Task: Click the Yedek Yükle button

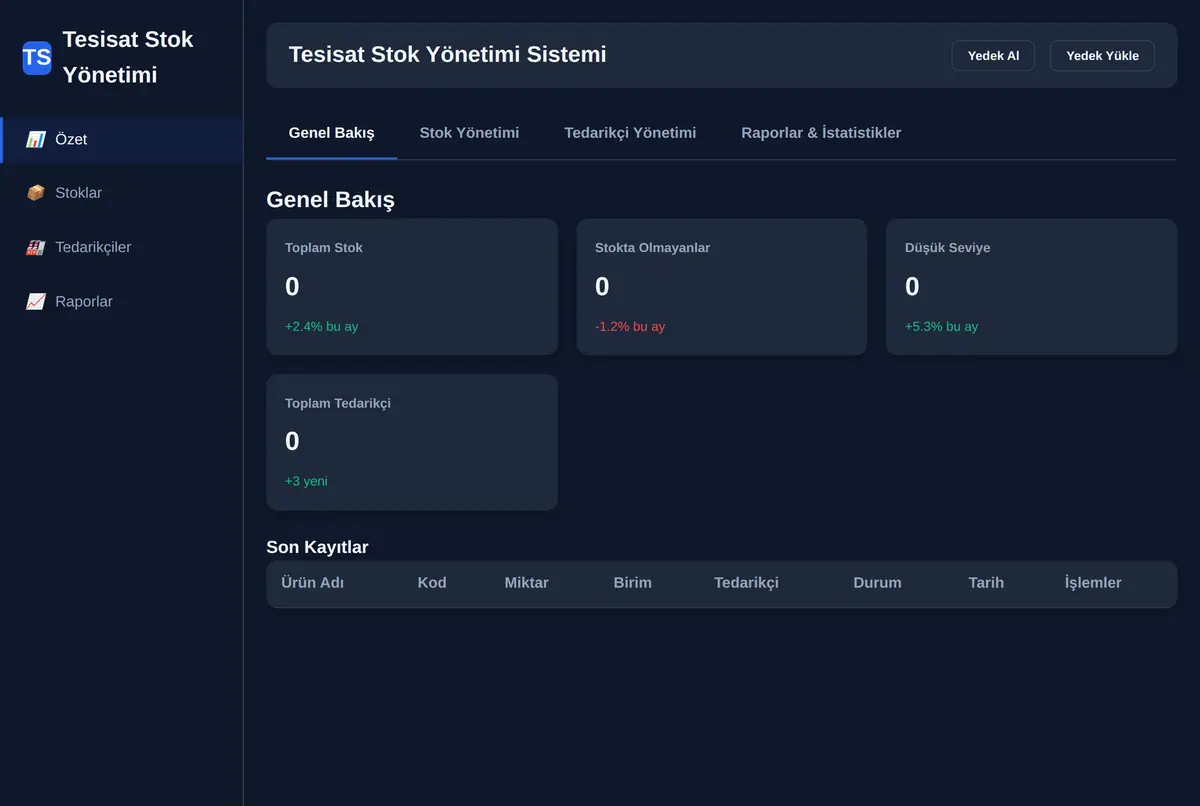Action: point(1102,56)
